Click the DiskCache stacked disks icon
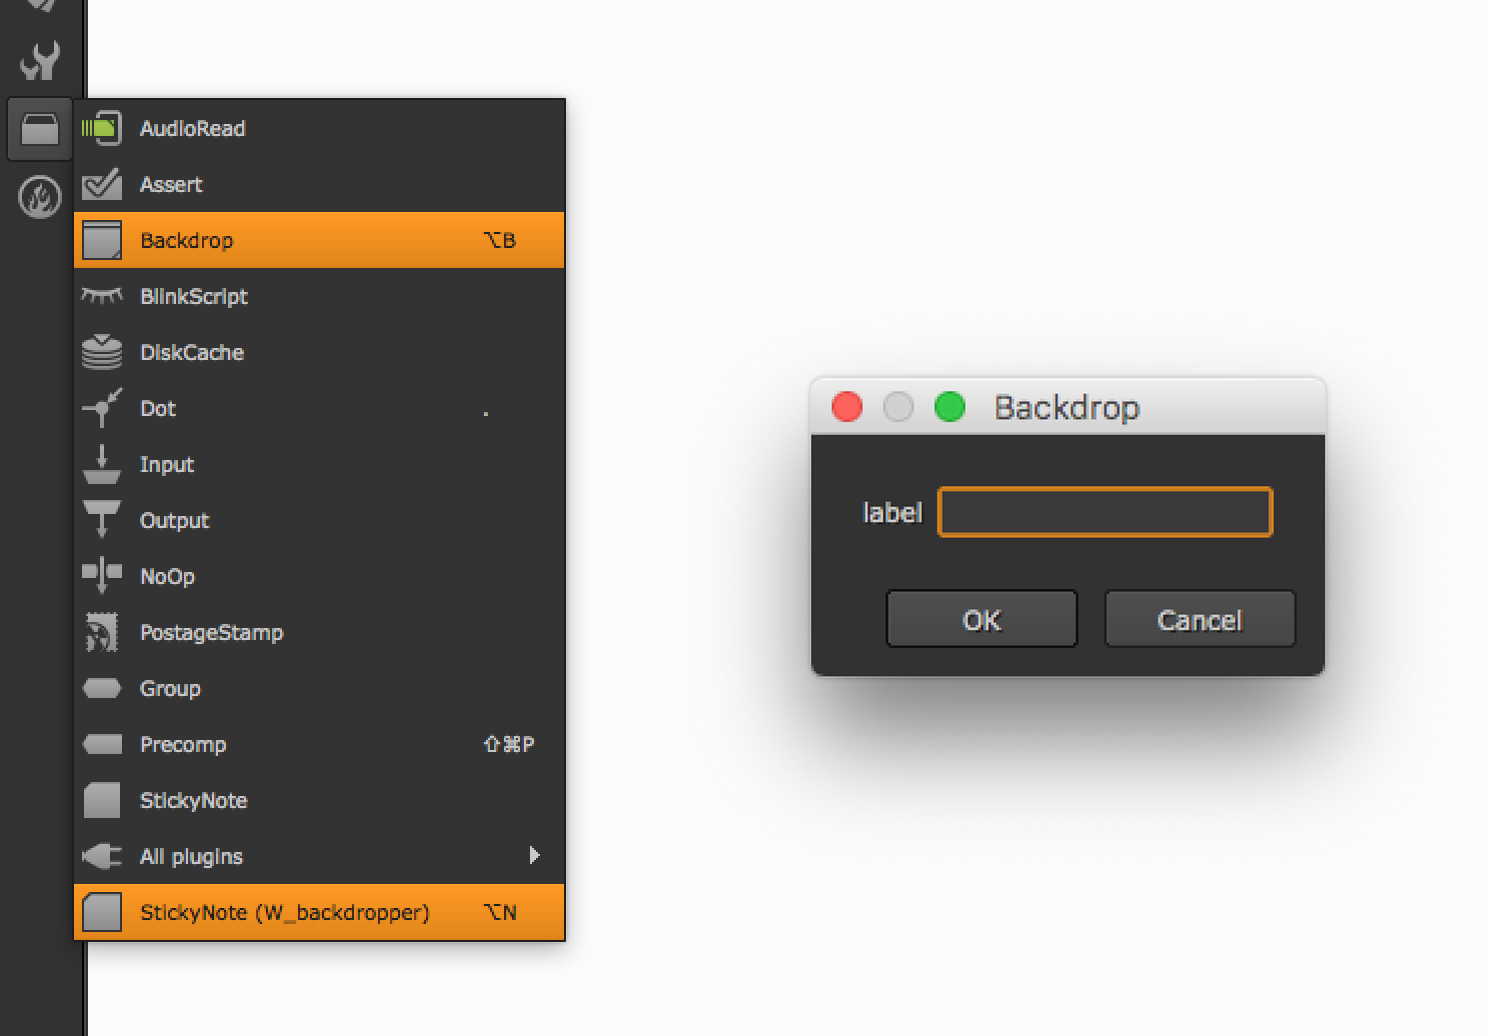The image size is (1487, 1036). [x=101, y=352]
